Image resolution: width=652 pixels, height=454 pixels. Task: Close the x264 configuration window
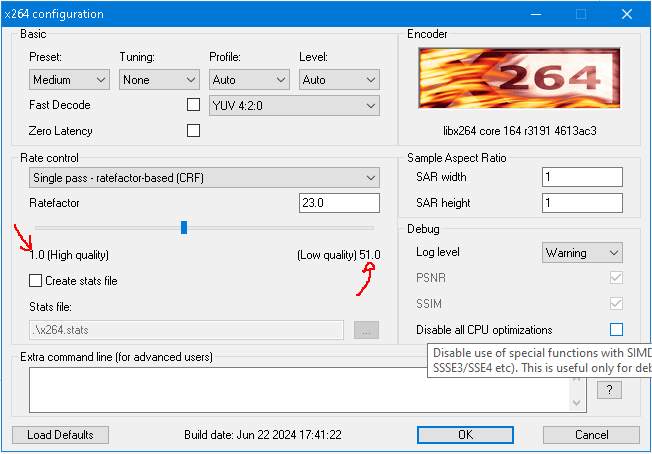(627, 14)
